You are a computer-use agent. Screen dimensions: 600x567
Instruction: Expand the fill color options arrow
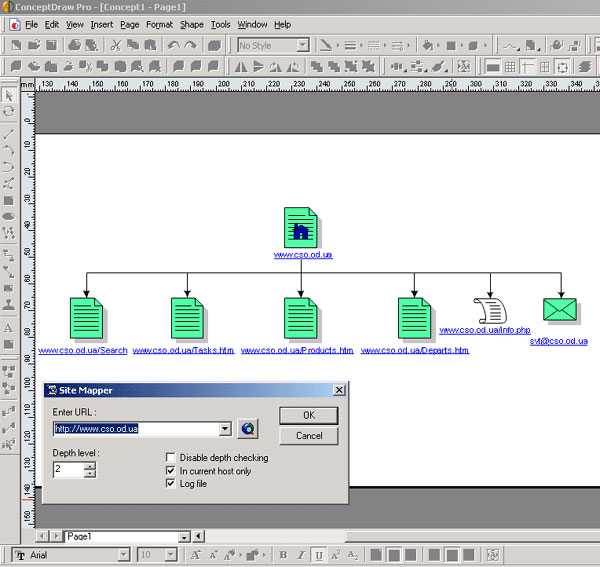coord(438,46)
